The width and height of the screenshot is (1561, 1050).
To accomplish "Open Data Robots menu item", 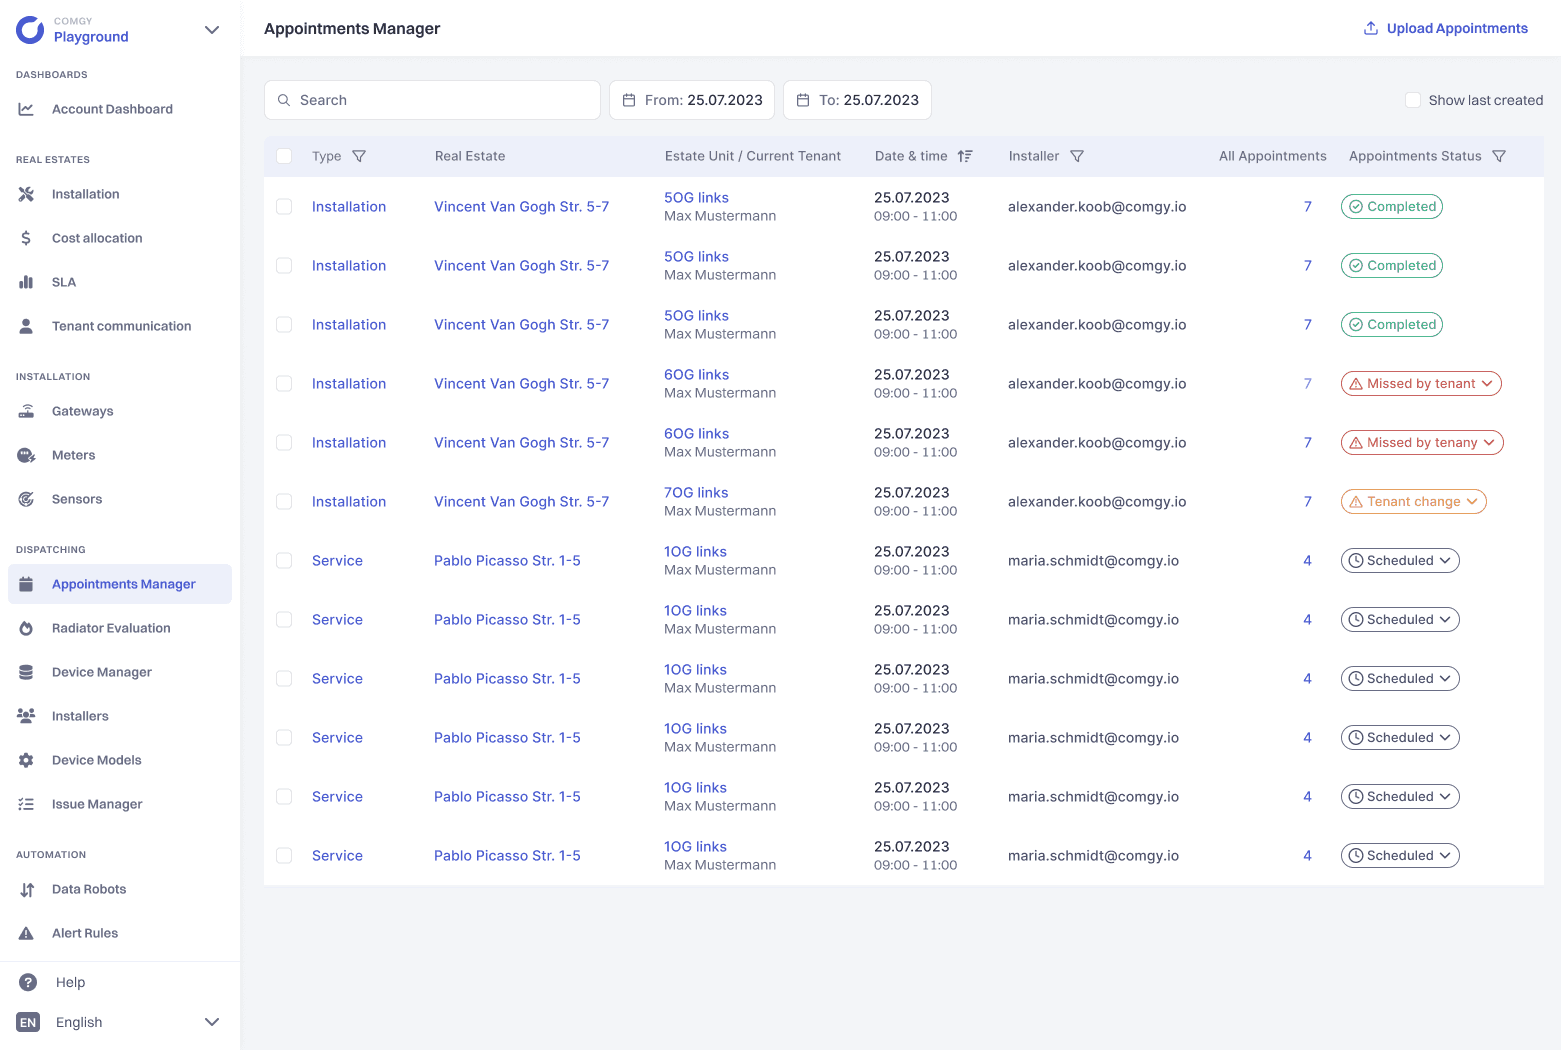I will tap(120, 889).
